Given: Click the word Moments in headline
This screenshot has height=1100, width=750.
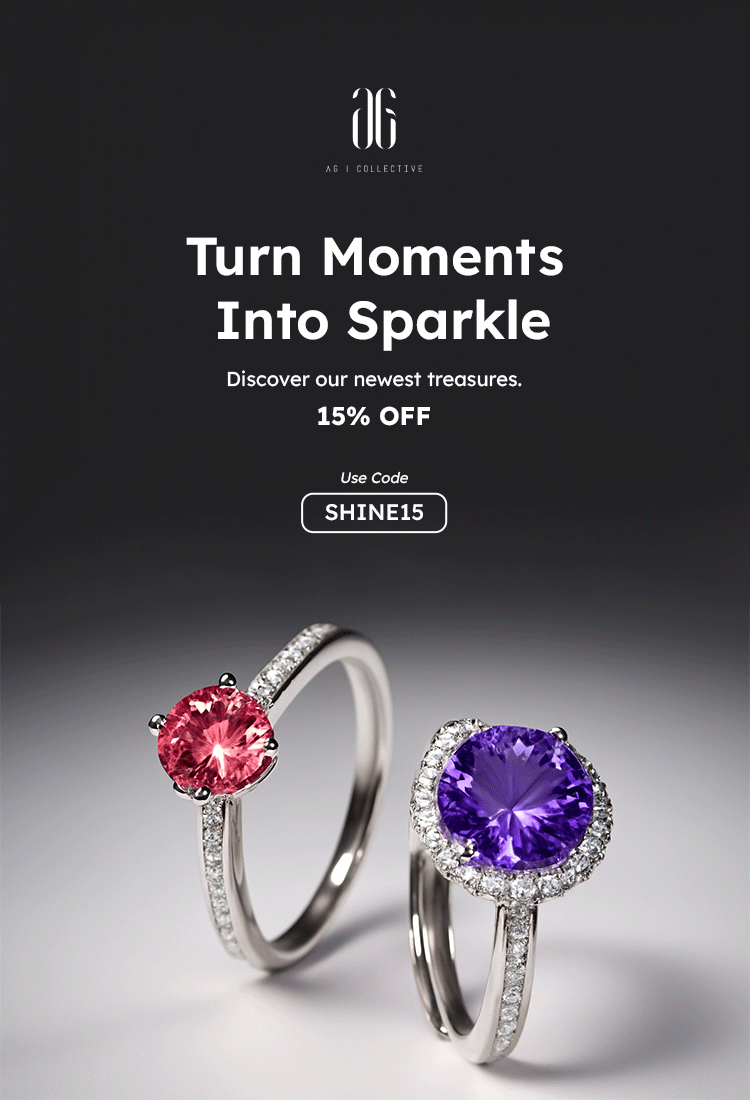Looking at the screenshot, I should point(443,256).
